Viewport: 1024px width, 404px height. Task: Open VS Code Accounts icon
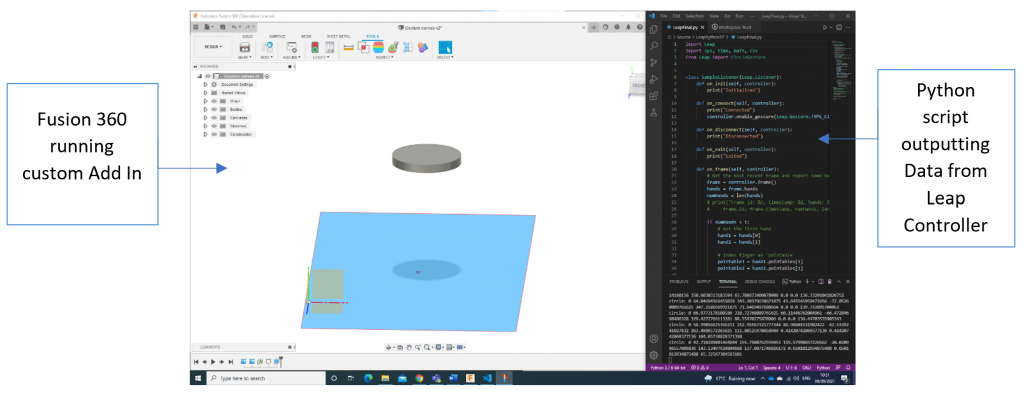tap(654, 339)
